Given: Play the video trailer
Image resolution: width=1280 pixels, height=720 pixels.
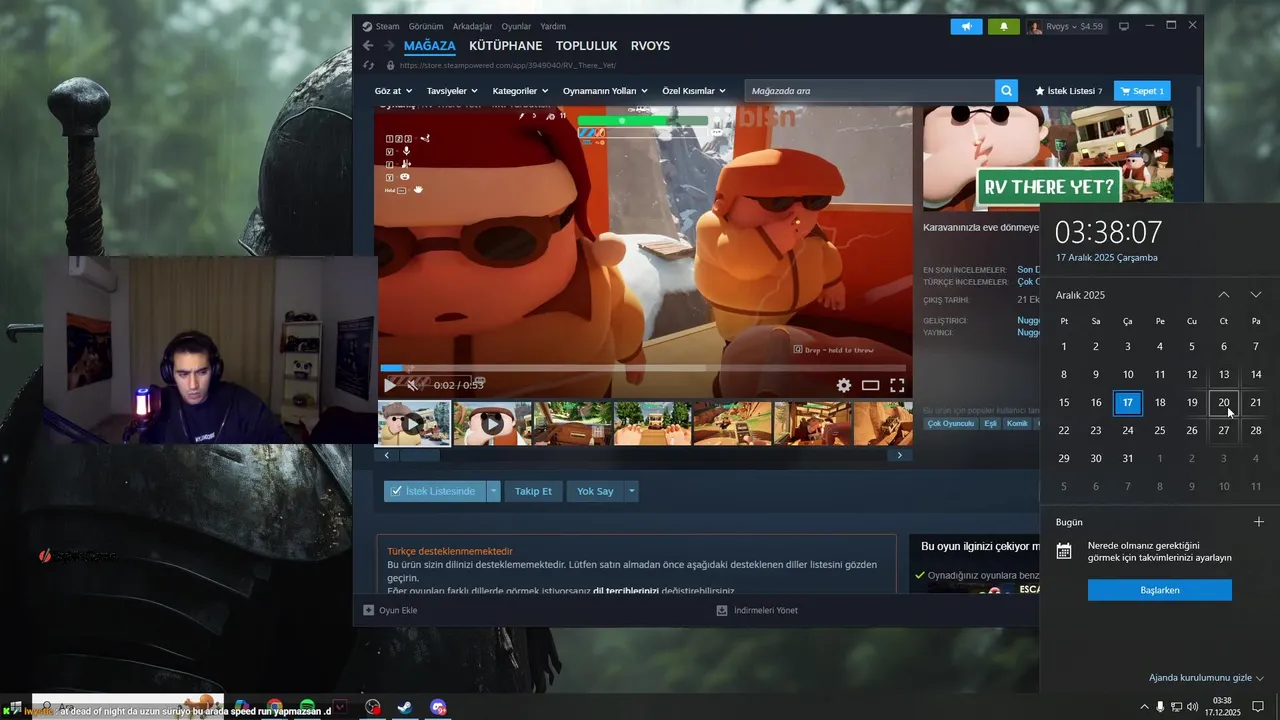Looking at the screenshot, I should (x=390, y=385).
